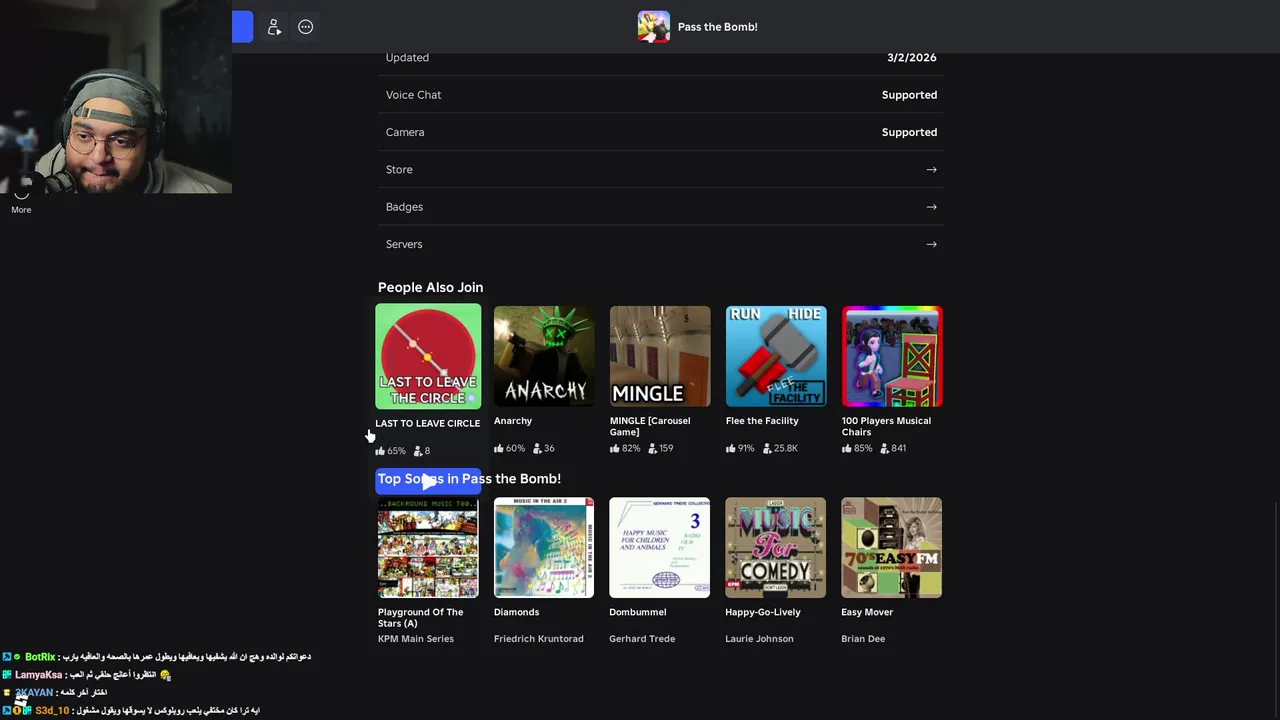Click the thumbs-up icon beside 60%
The image size is (1280, 720).
tap(499, 448)
